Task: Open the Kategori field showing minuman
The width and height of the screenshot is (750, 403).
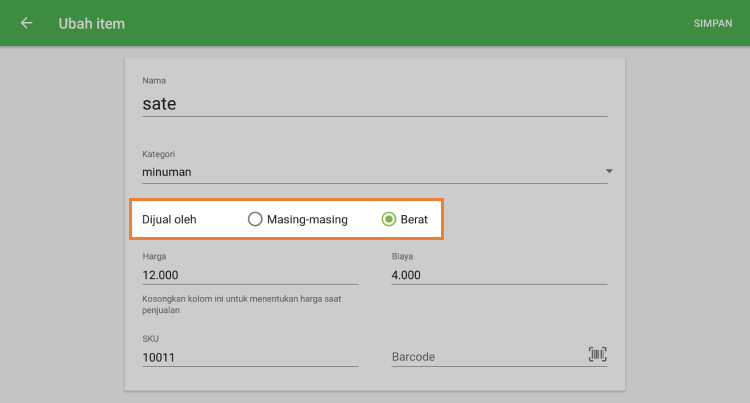Action: pos(370,172)
